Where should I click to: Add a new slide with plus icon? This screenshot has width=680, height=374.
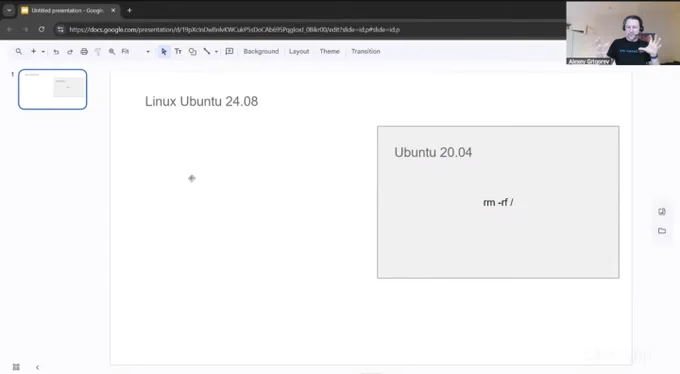33,51
